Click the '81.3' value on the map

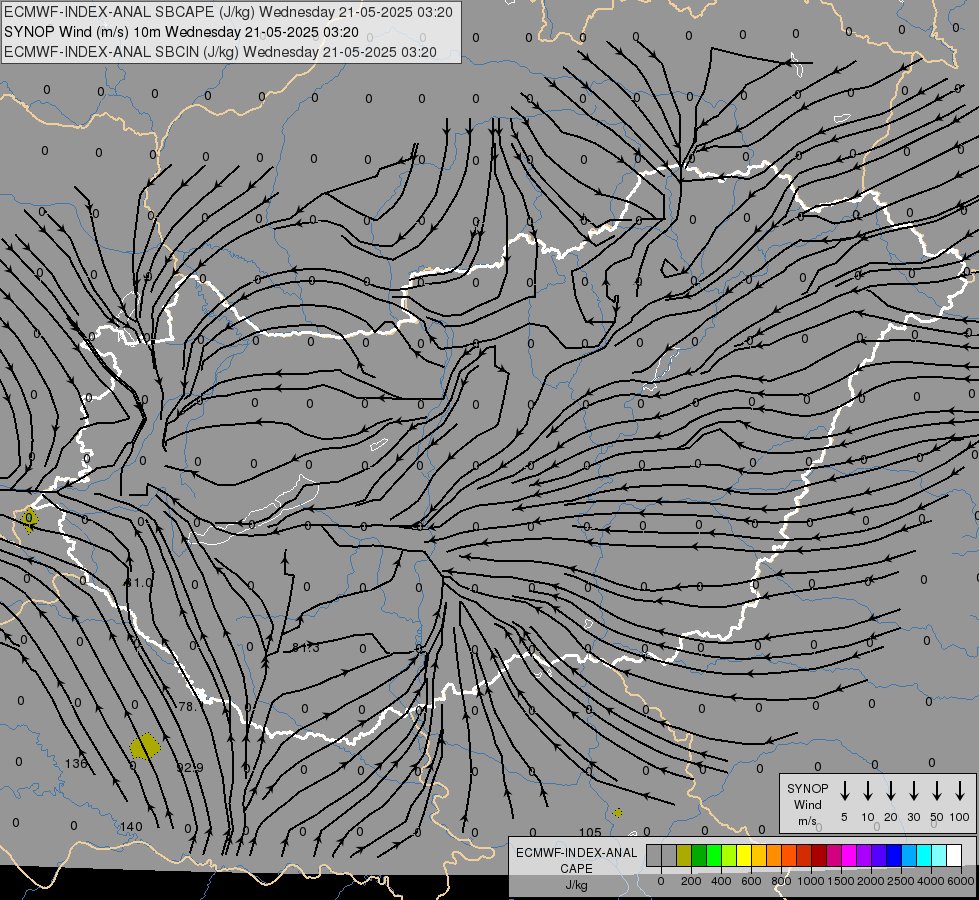pos(306,648)
